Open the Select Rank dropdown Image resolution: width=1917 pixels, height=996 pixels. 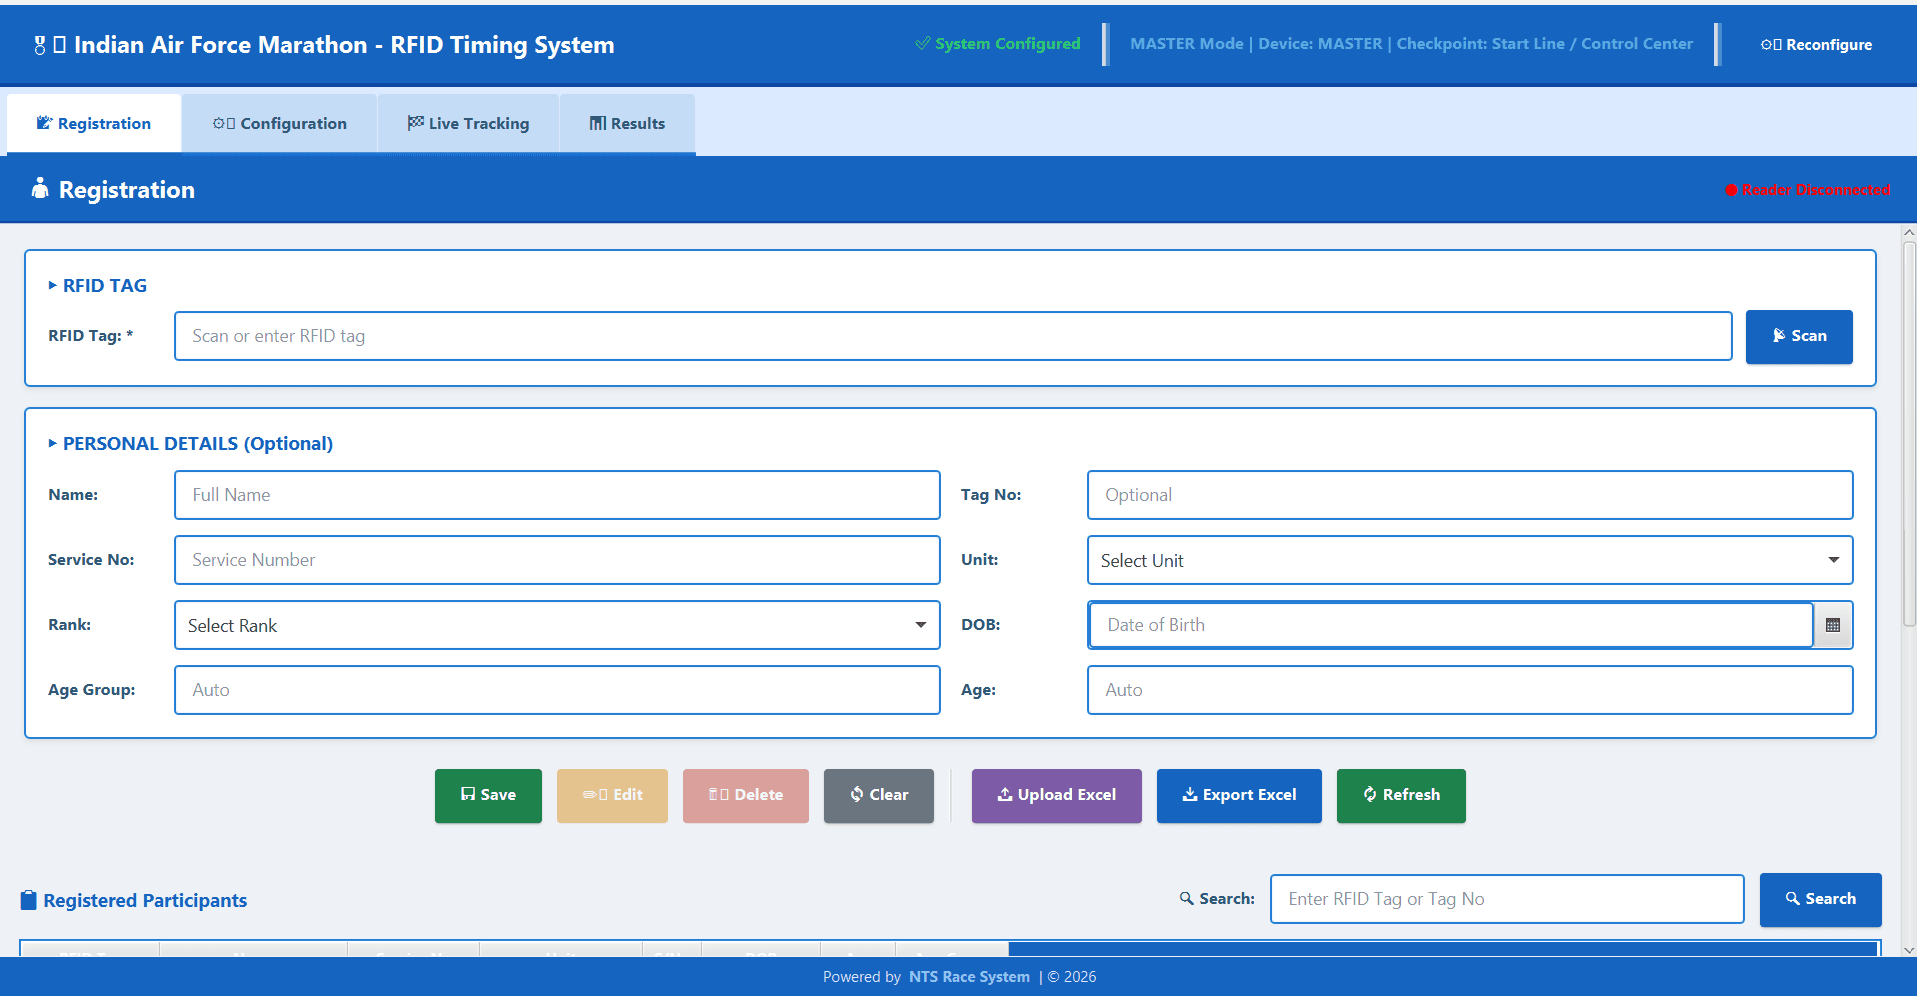click(557, 625)
